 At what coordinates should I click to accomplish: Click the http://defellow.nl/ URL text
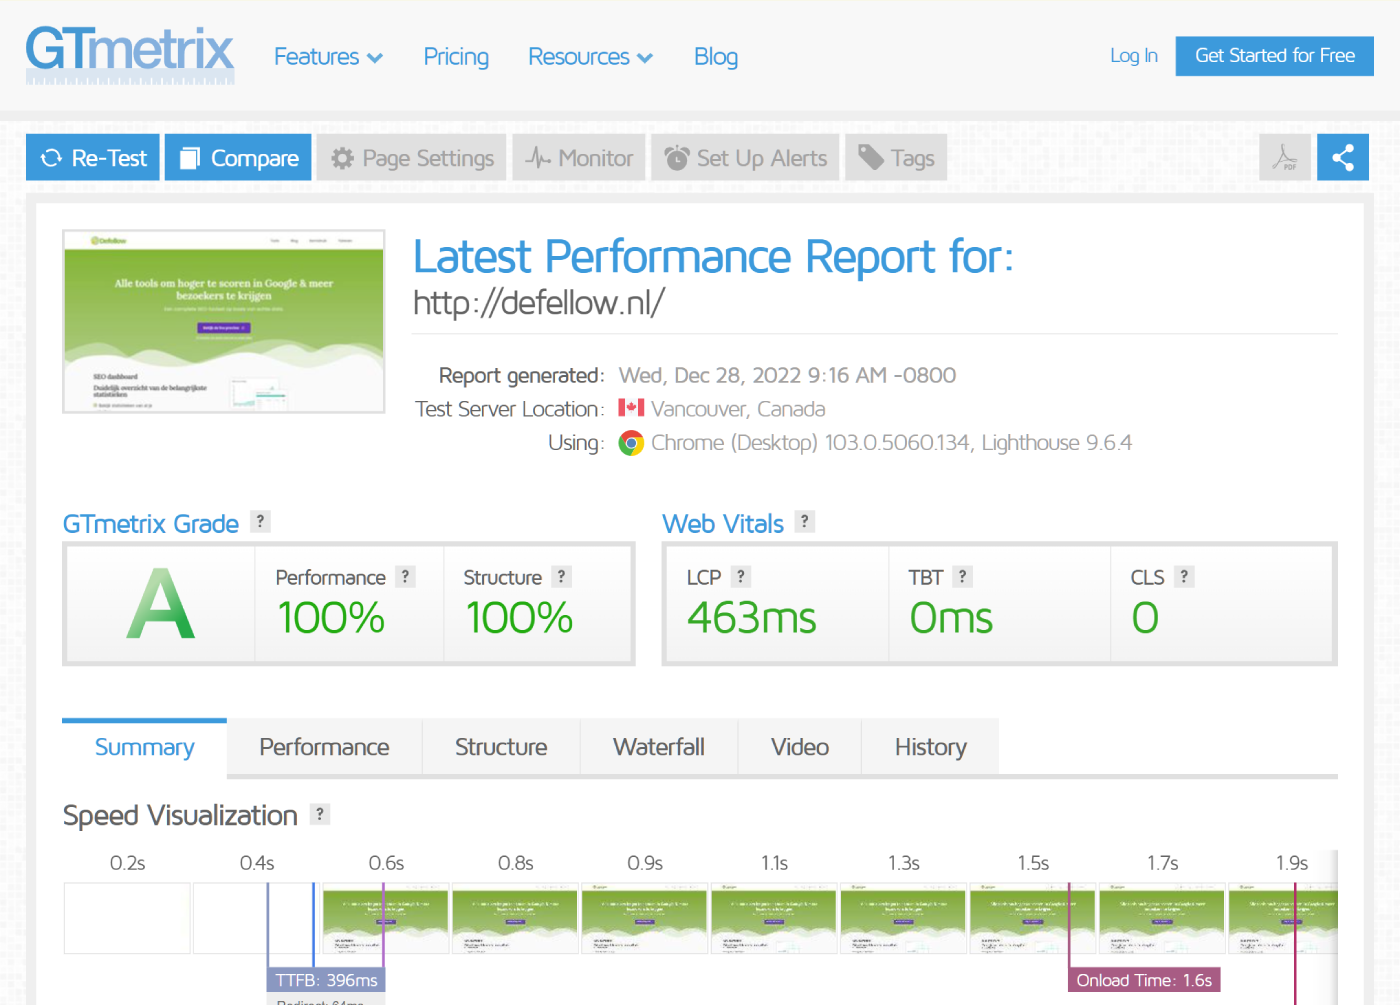pos(539,303)
